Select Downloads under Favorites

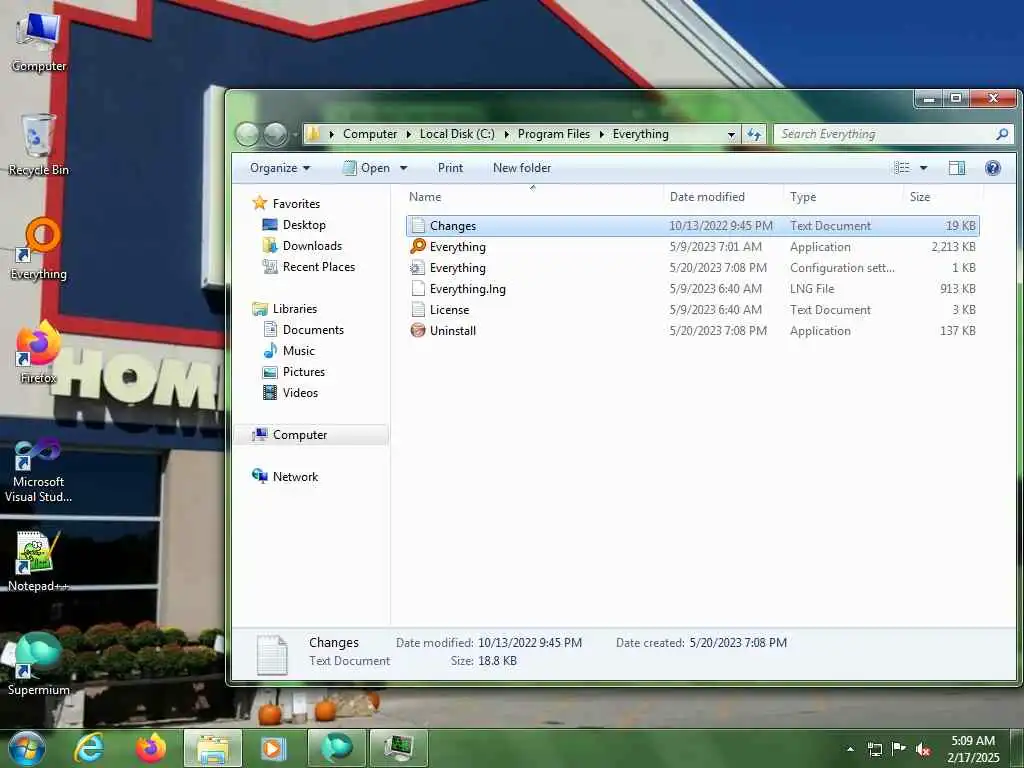pos(312,246)
